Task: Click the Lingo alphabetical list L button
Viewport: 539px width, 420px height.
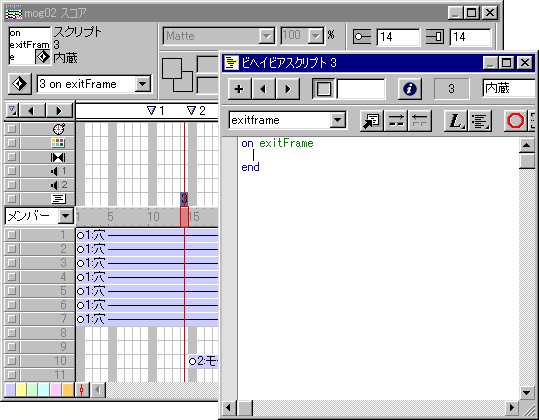Action: (455, 120)
